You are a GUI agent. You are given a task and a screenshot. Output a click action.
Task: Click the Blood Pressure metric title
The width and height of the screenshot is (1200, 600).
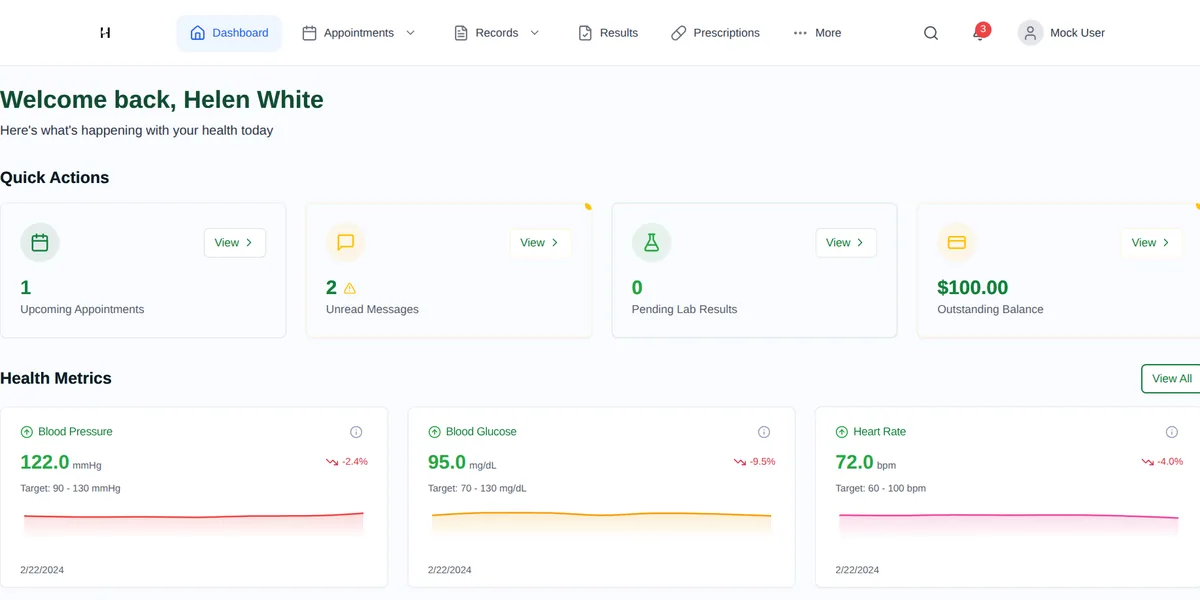pos(75,432)
